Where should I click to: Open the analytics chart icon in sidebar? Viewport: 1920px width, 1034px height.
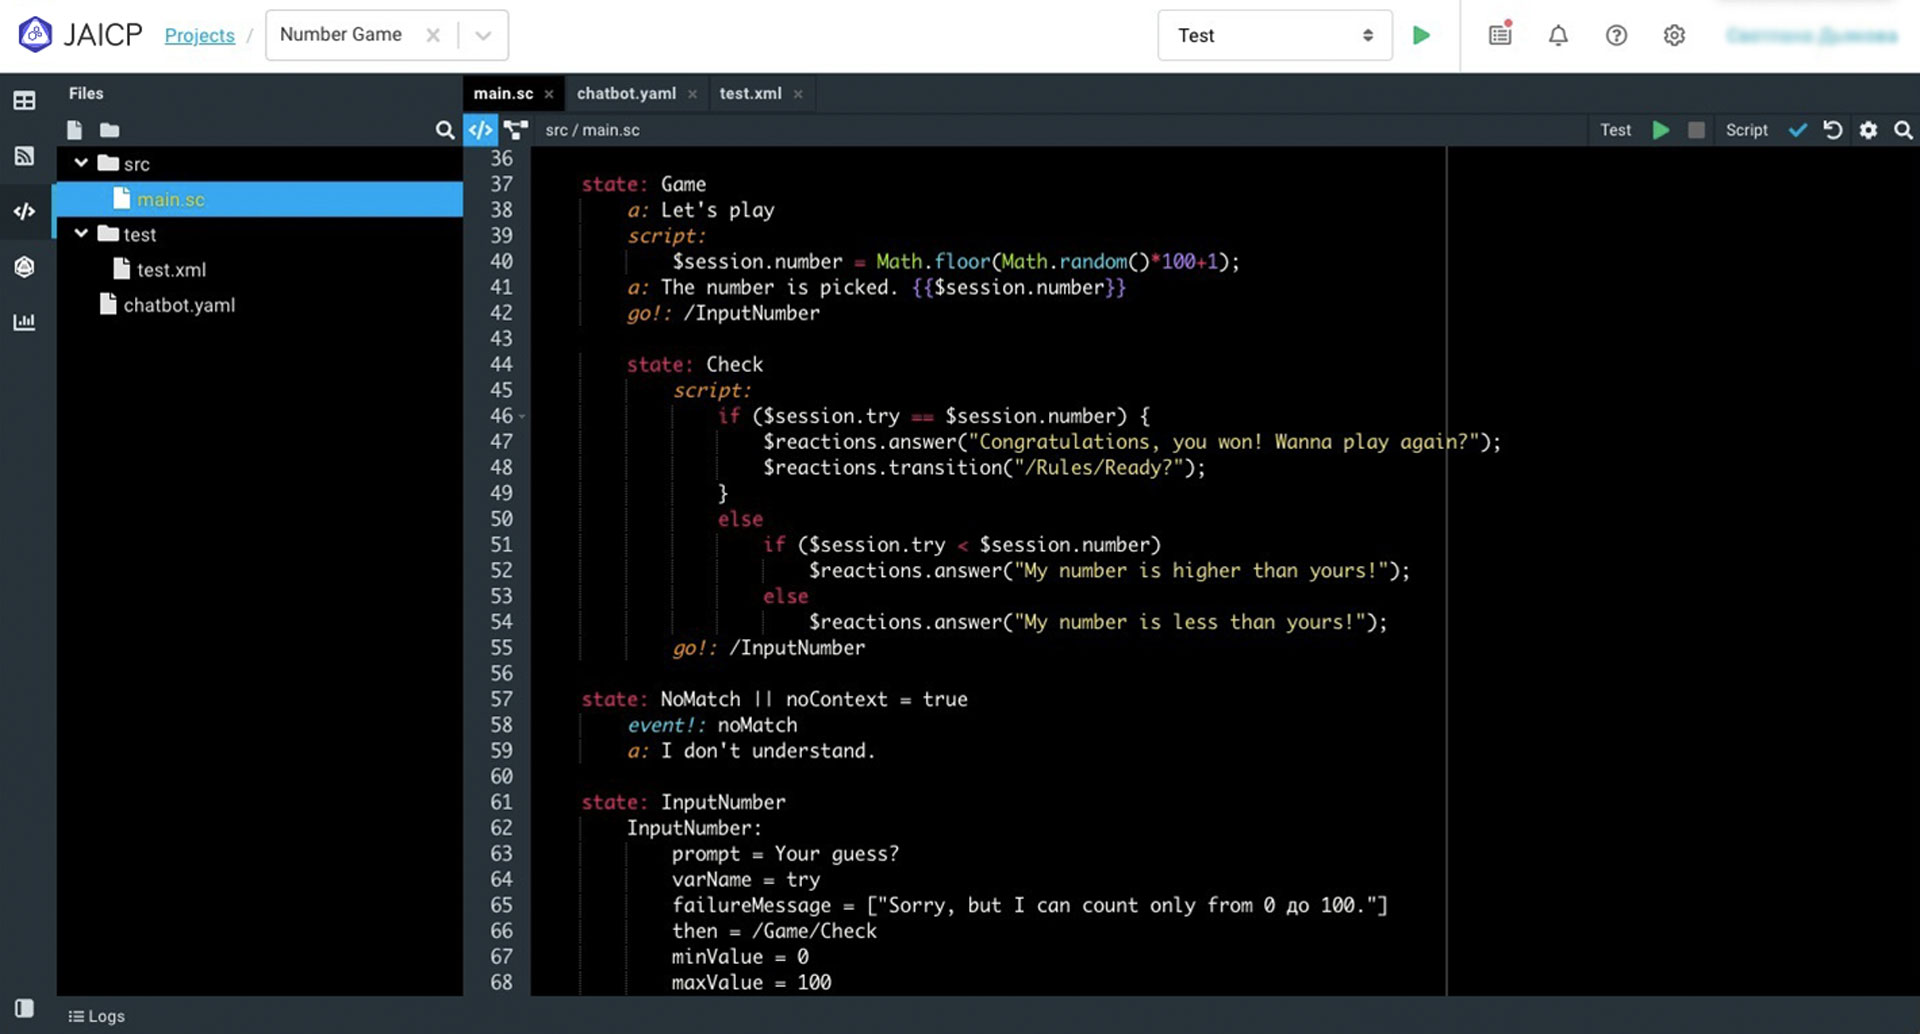coord(24,322)
